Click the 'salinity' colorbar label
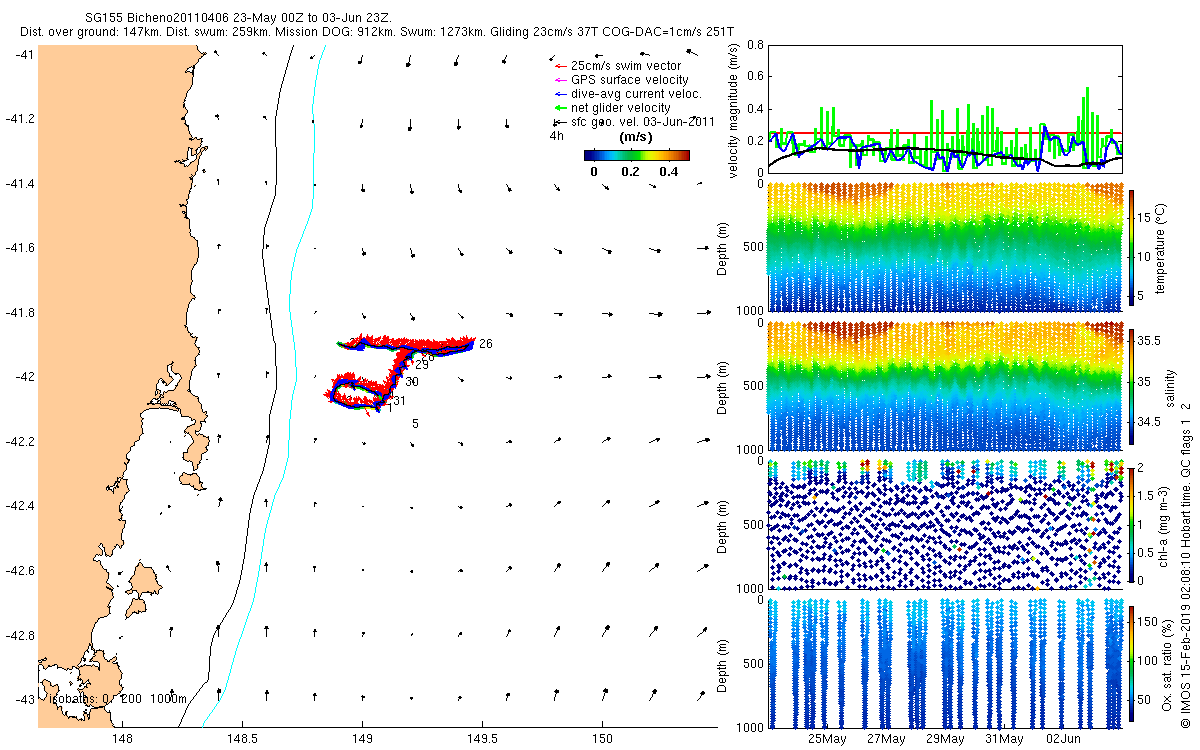 (1169, 386)
